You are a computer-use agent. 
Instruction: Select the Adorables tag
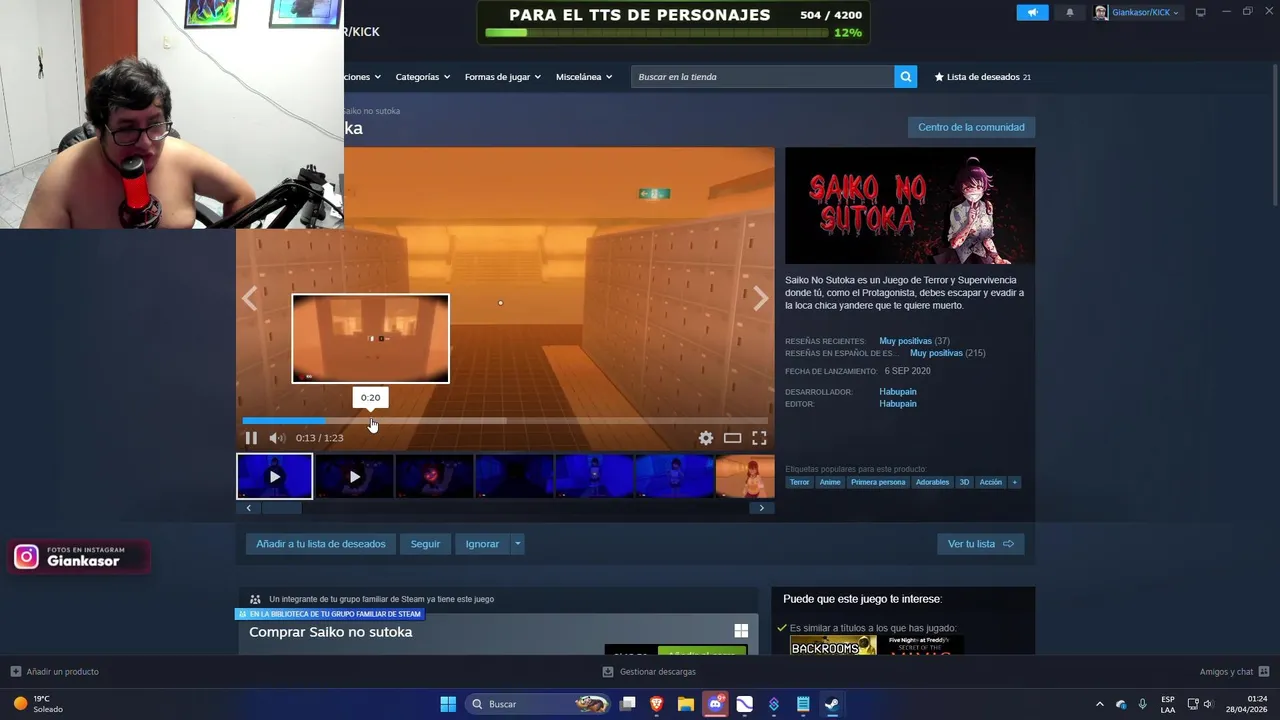[932, 482]
